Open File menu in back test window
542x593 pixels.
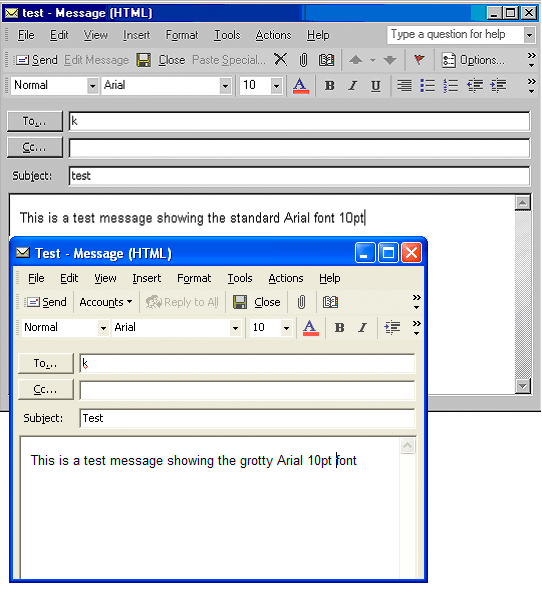coord(26,35)
